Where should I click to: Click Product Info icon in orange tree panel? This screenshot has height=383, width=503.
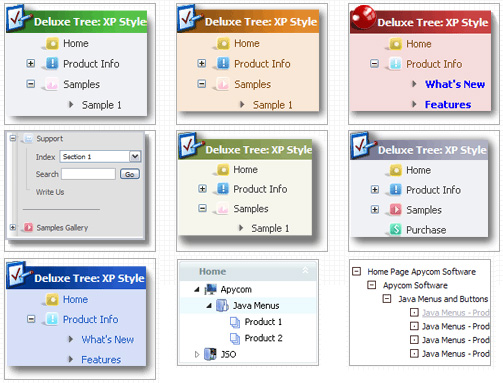[223, 63]
